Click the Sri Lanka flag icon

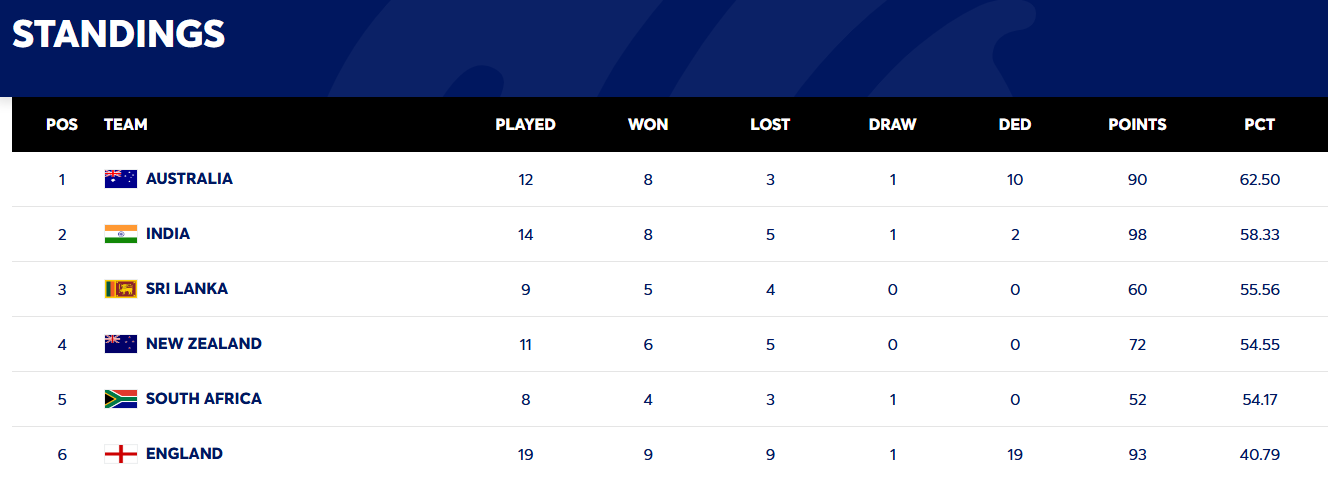tap(121, 289)
